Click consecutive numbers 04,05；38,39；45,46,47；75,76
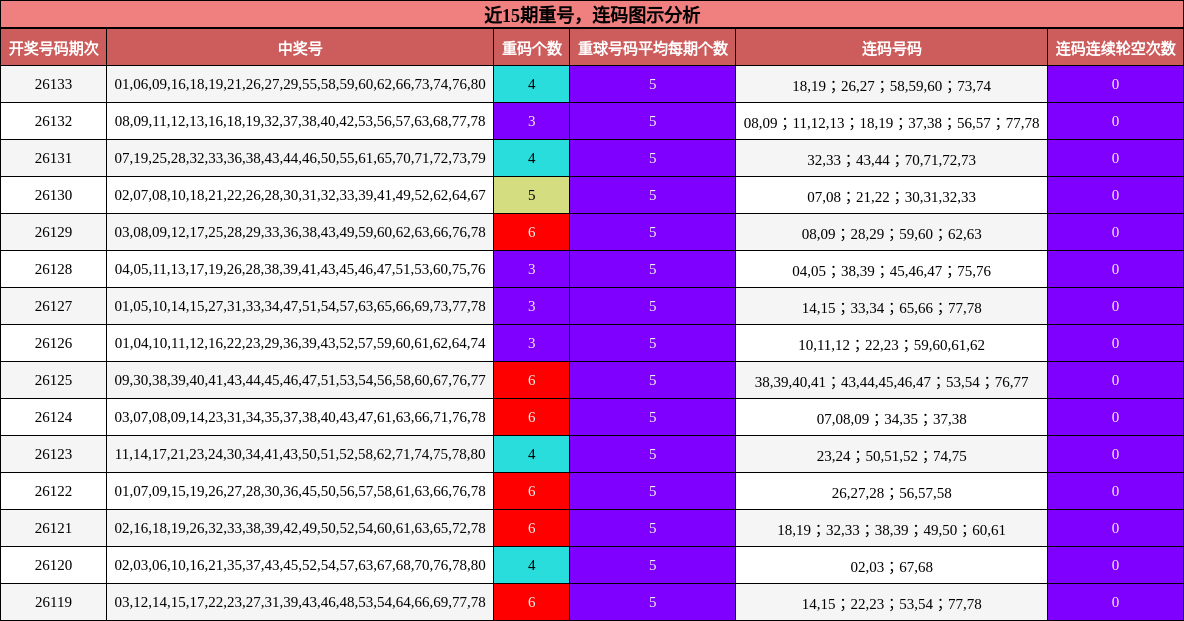1184x621 pixels. [x=891, y=270]
